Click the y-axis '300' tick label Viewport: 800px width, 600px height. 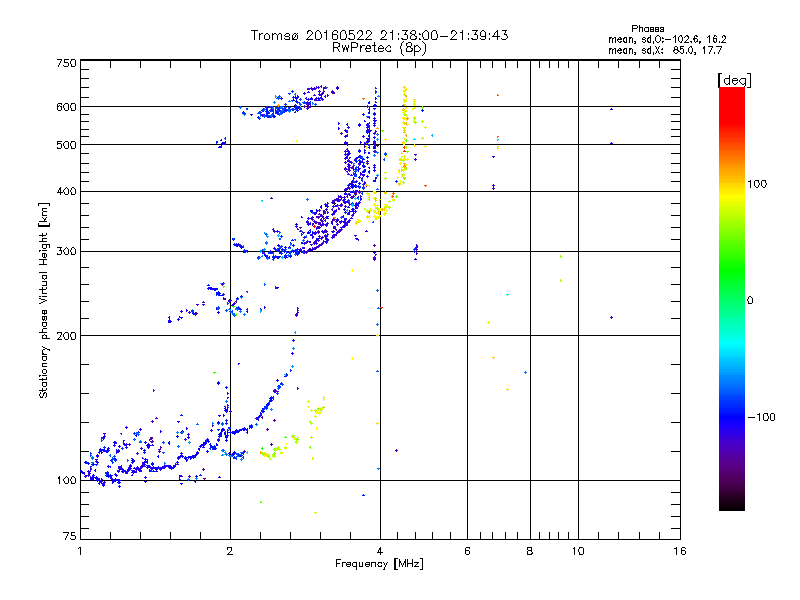coord(66,252)
